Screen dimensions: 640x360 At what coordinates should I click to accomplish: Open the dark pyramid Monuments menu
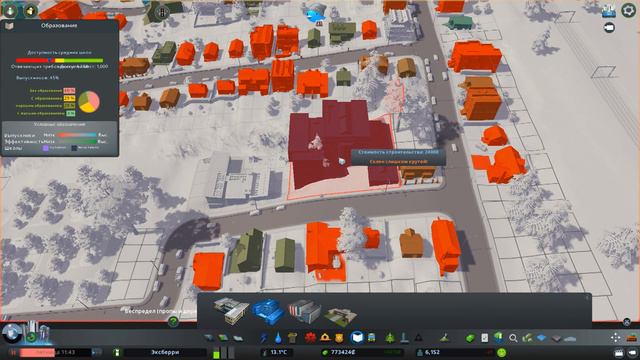[419, 338]
